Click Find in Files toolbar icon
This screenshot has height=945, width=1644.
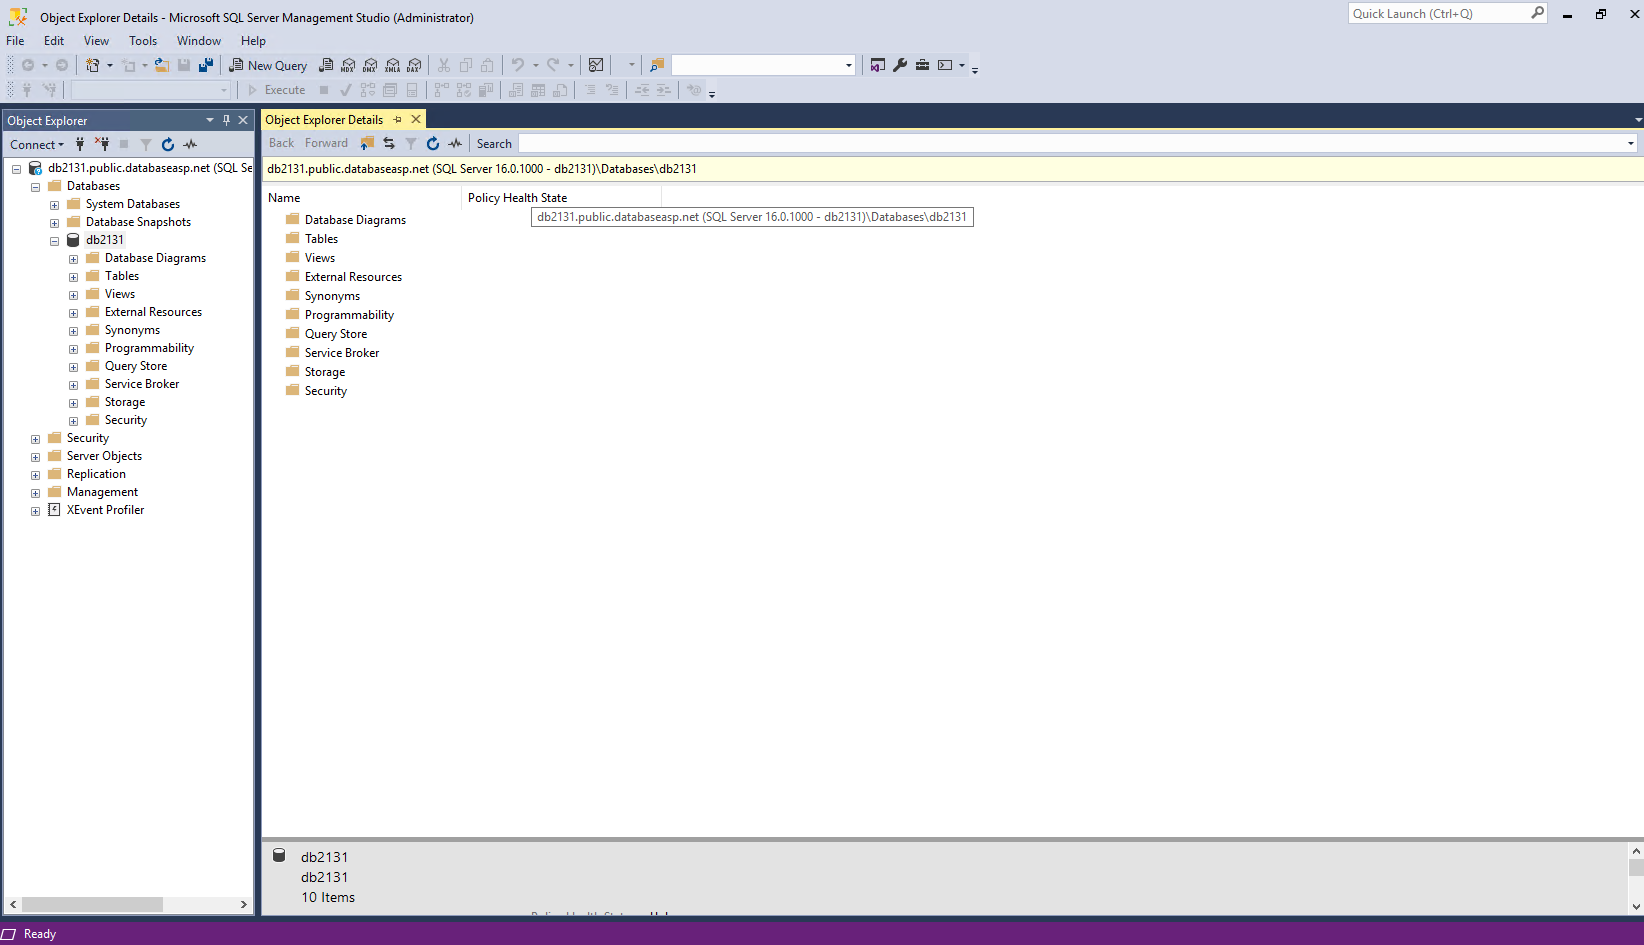pyautogui.click(x=657, y=65)
